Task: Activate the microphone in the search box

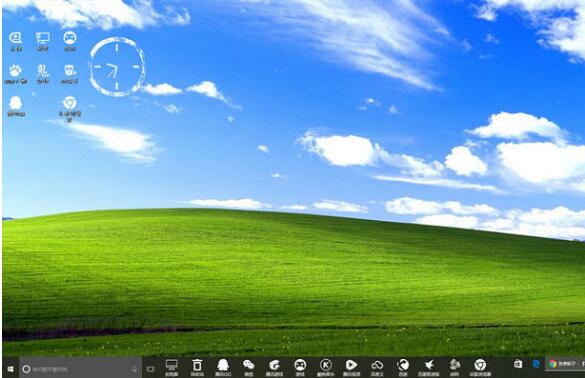Action: [x=135, y=369]
